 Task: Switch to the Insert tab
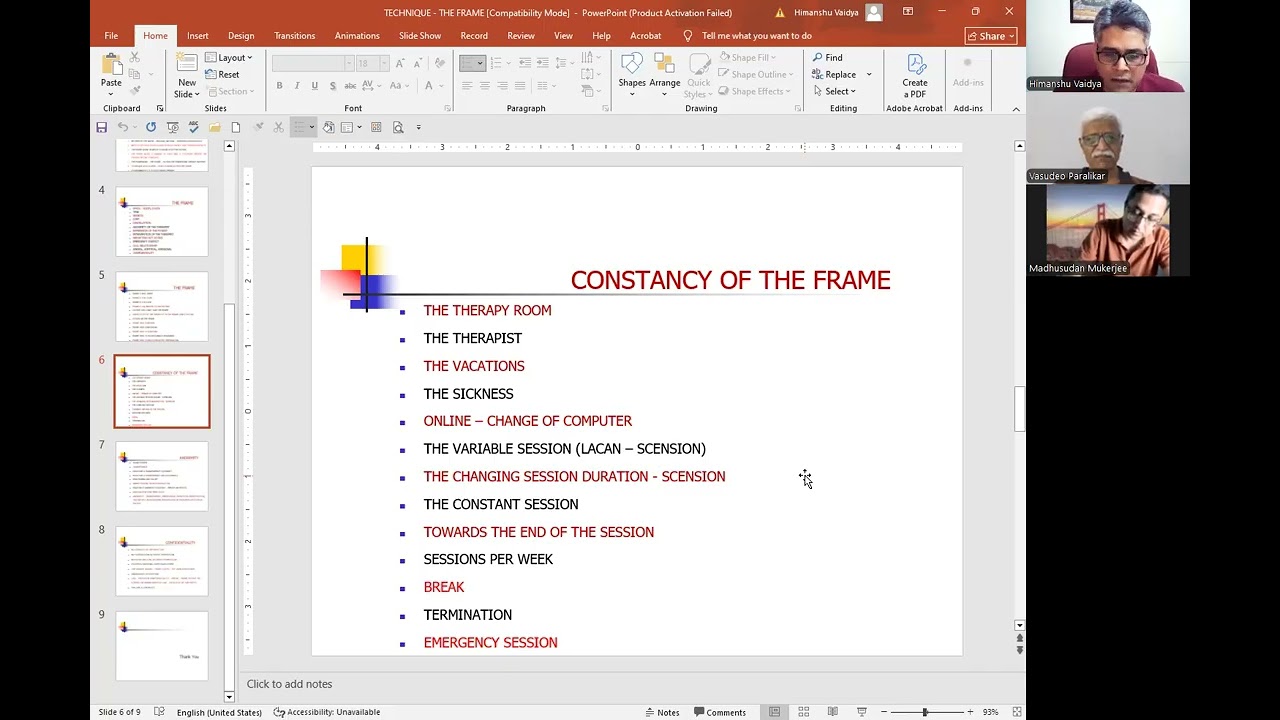(x=198, y=36)
